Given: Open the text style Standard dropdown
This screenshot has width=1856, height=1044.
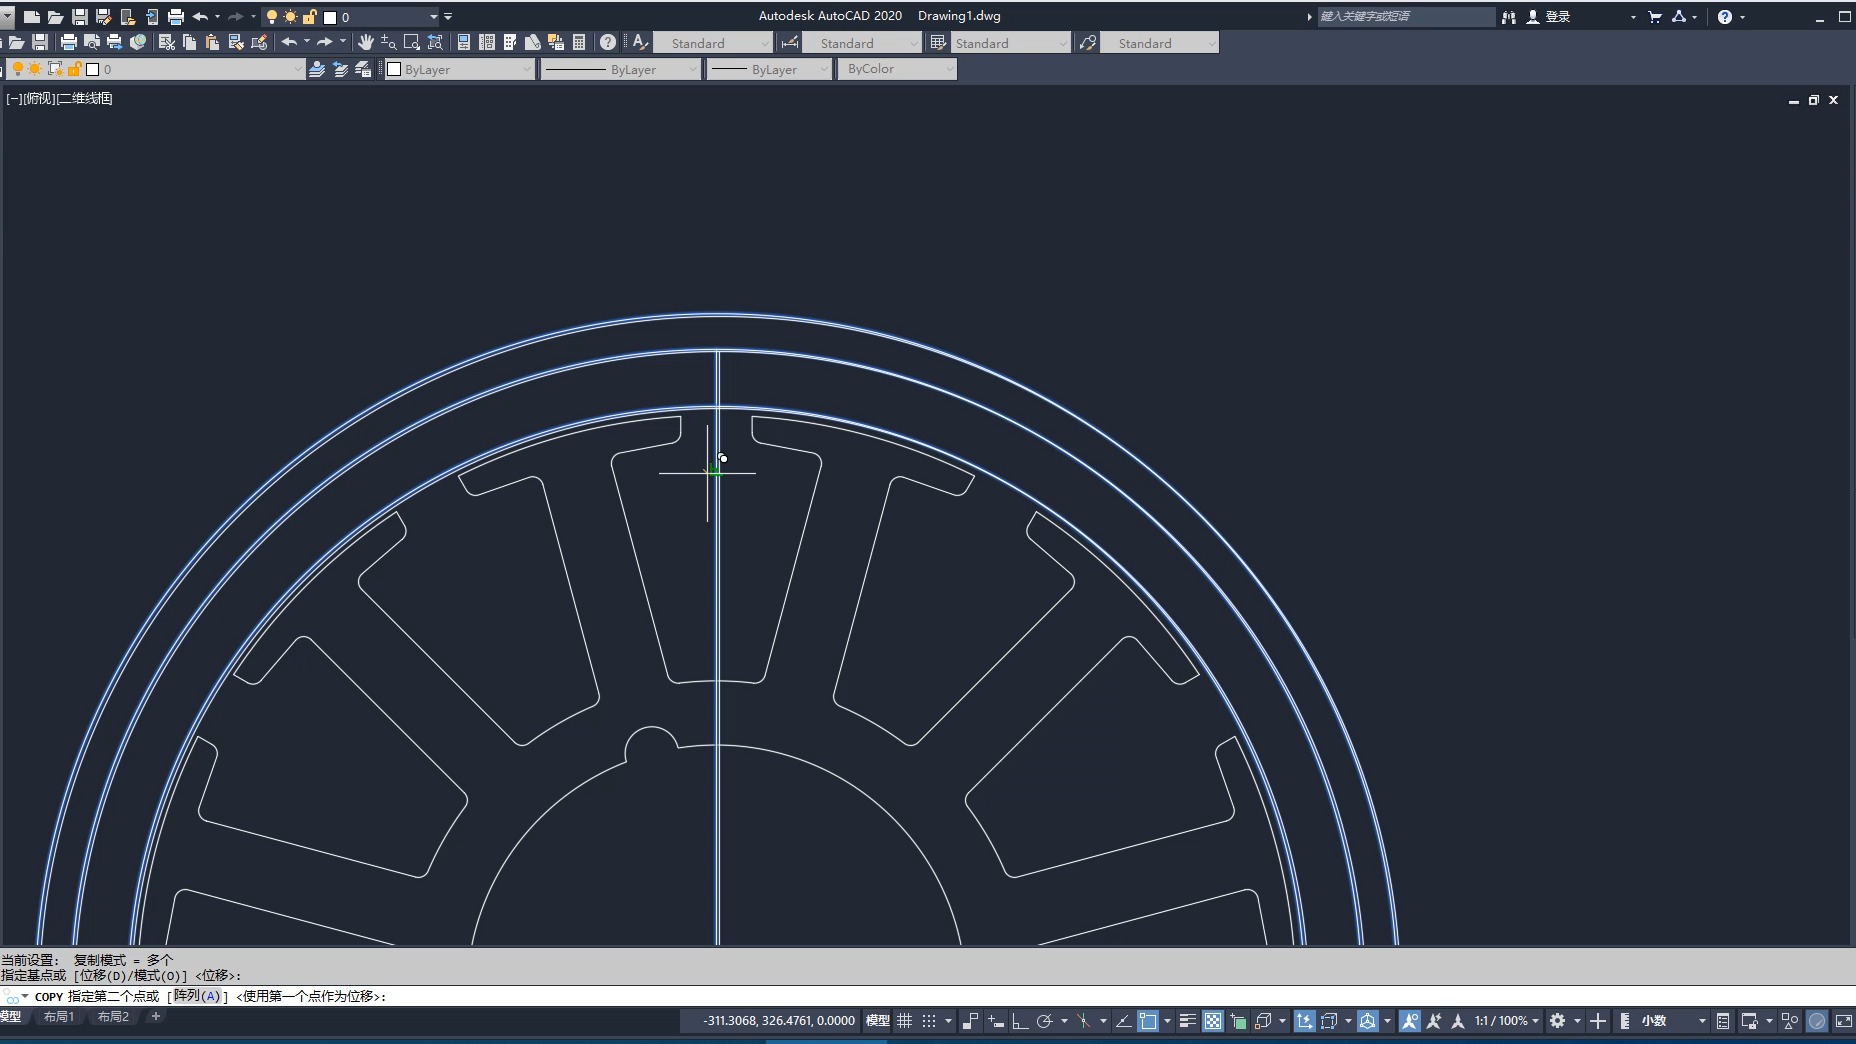Looking at the screenshot, I should 713,43.
